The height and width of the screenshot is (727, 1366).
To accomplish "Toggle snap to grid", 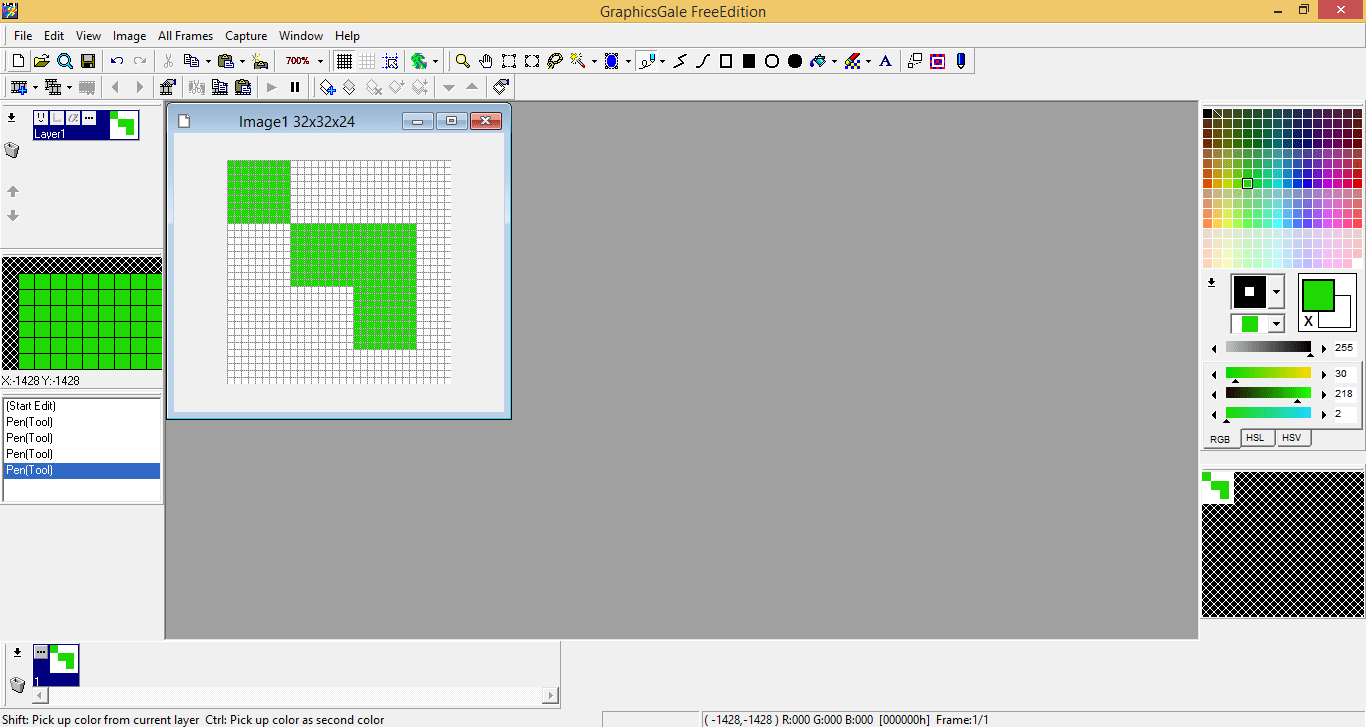I will [x=390, y=61].
